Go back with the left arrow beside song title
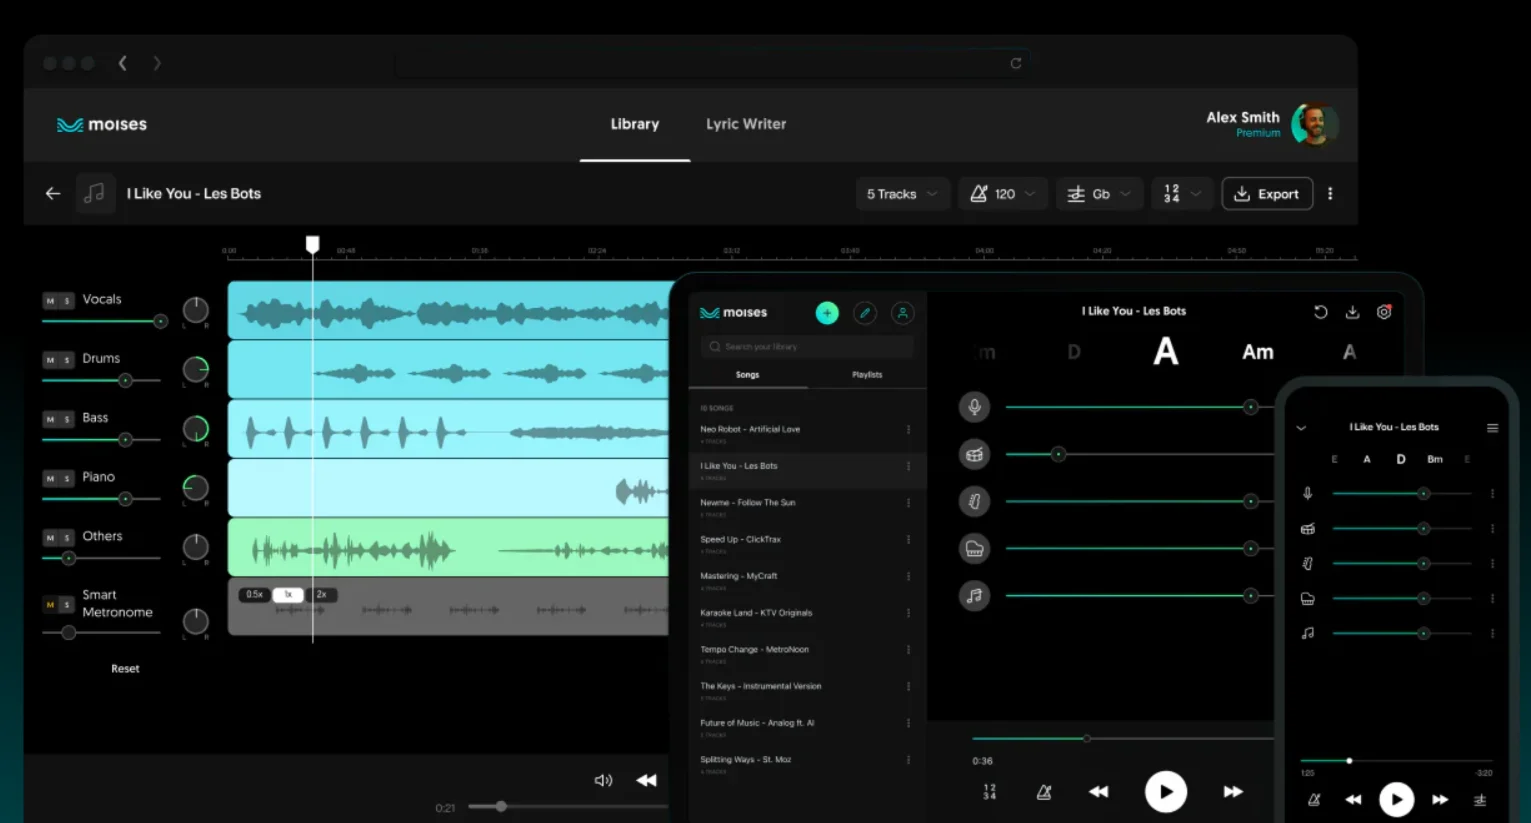1531x823 pixels. pos(53,193)
